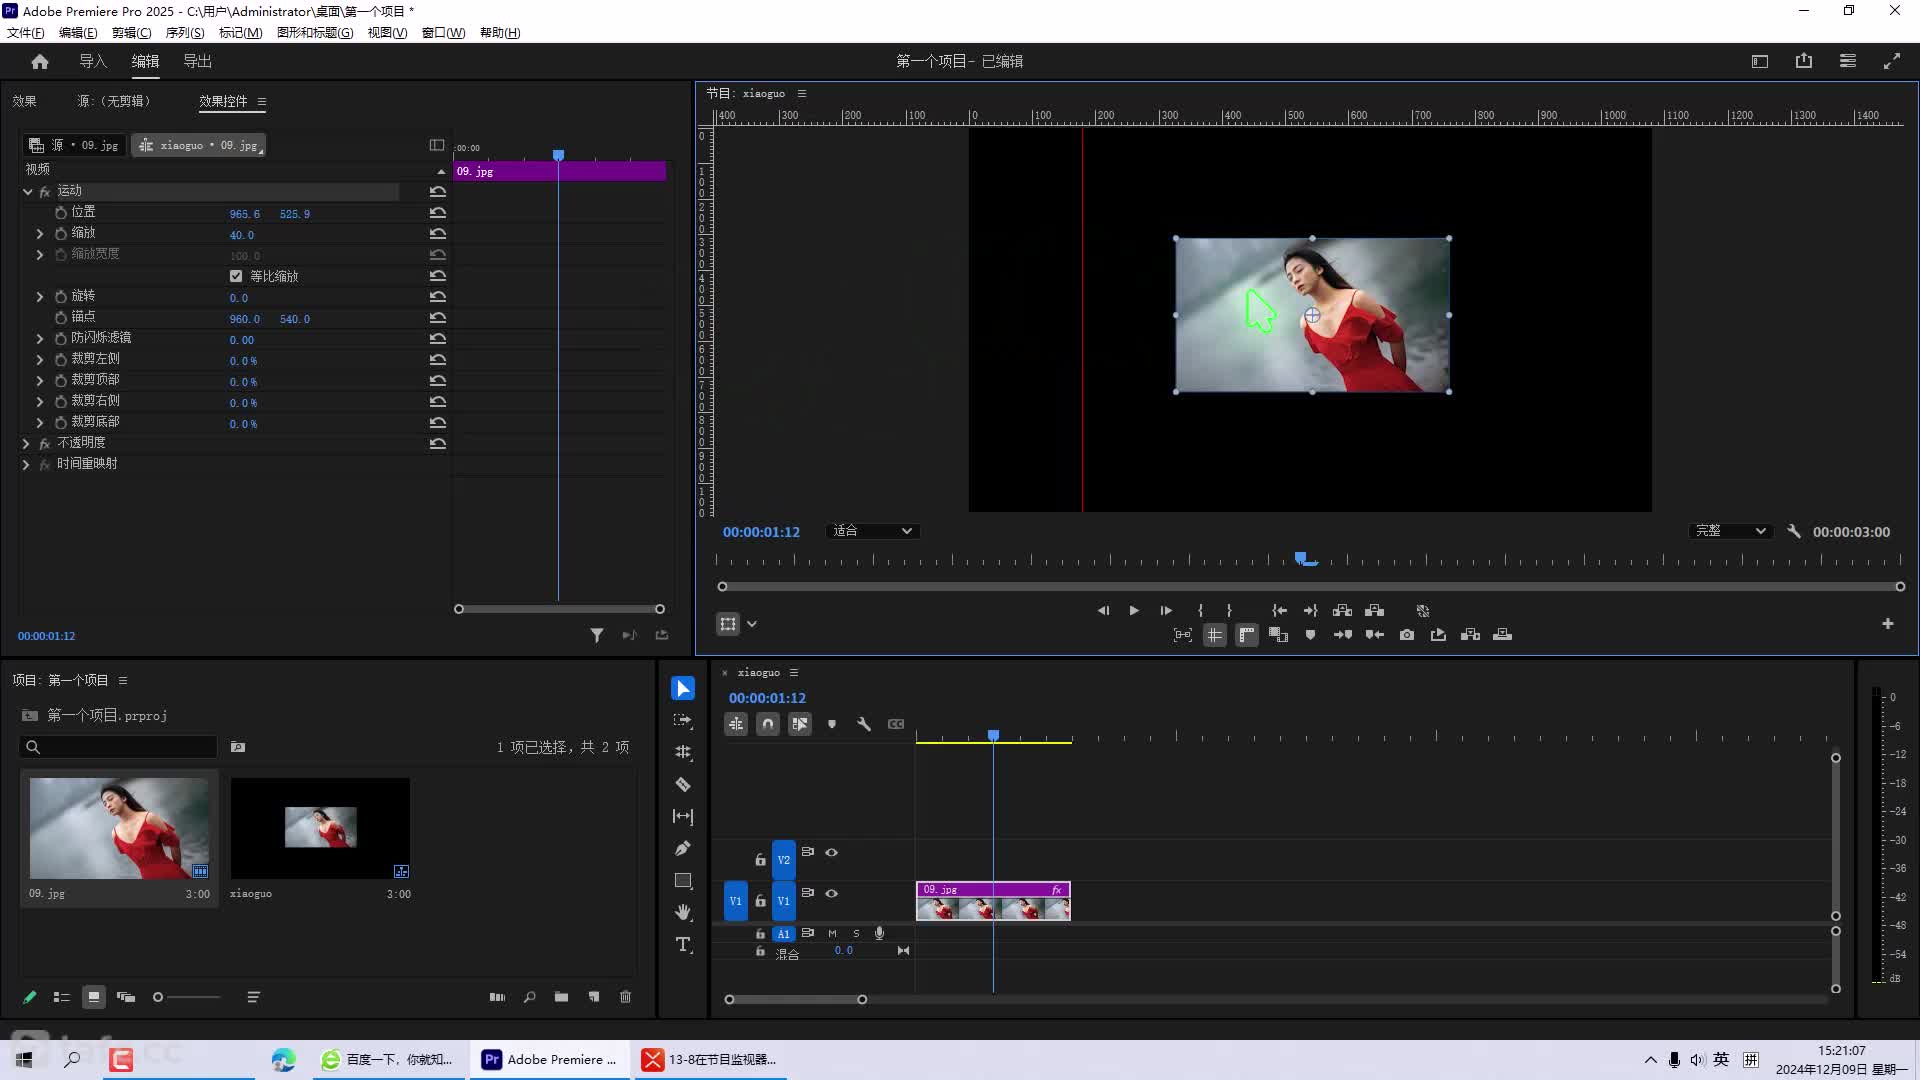This screenshot has height=1080, width=1920.
Task: Collapse the 运动 effect group
Action: [x=28, y=191]
